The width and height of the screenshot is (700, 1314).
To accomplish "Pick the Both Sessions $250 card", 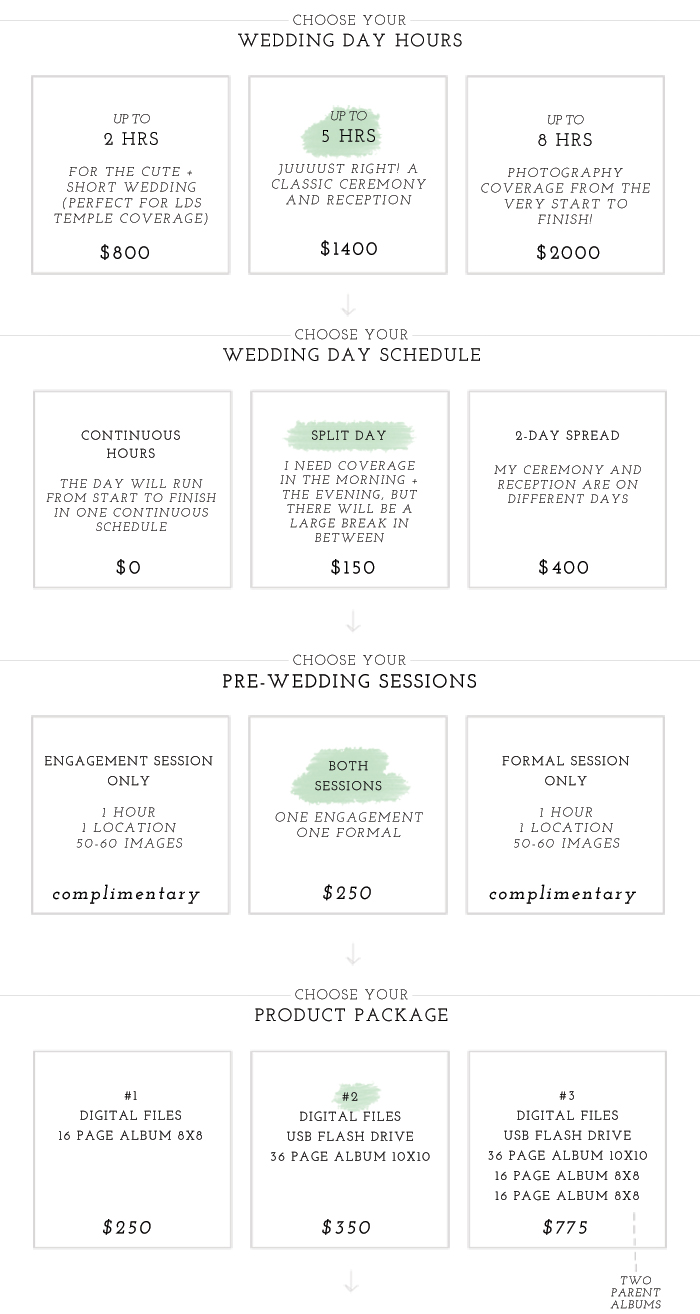I will [348, 815].
